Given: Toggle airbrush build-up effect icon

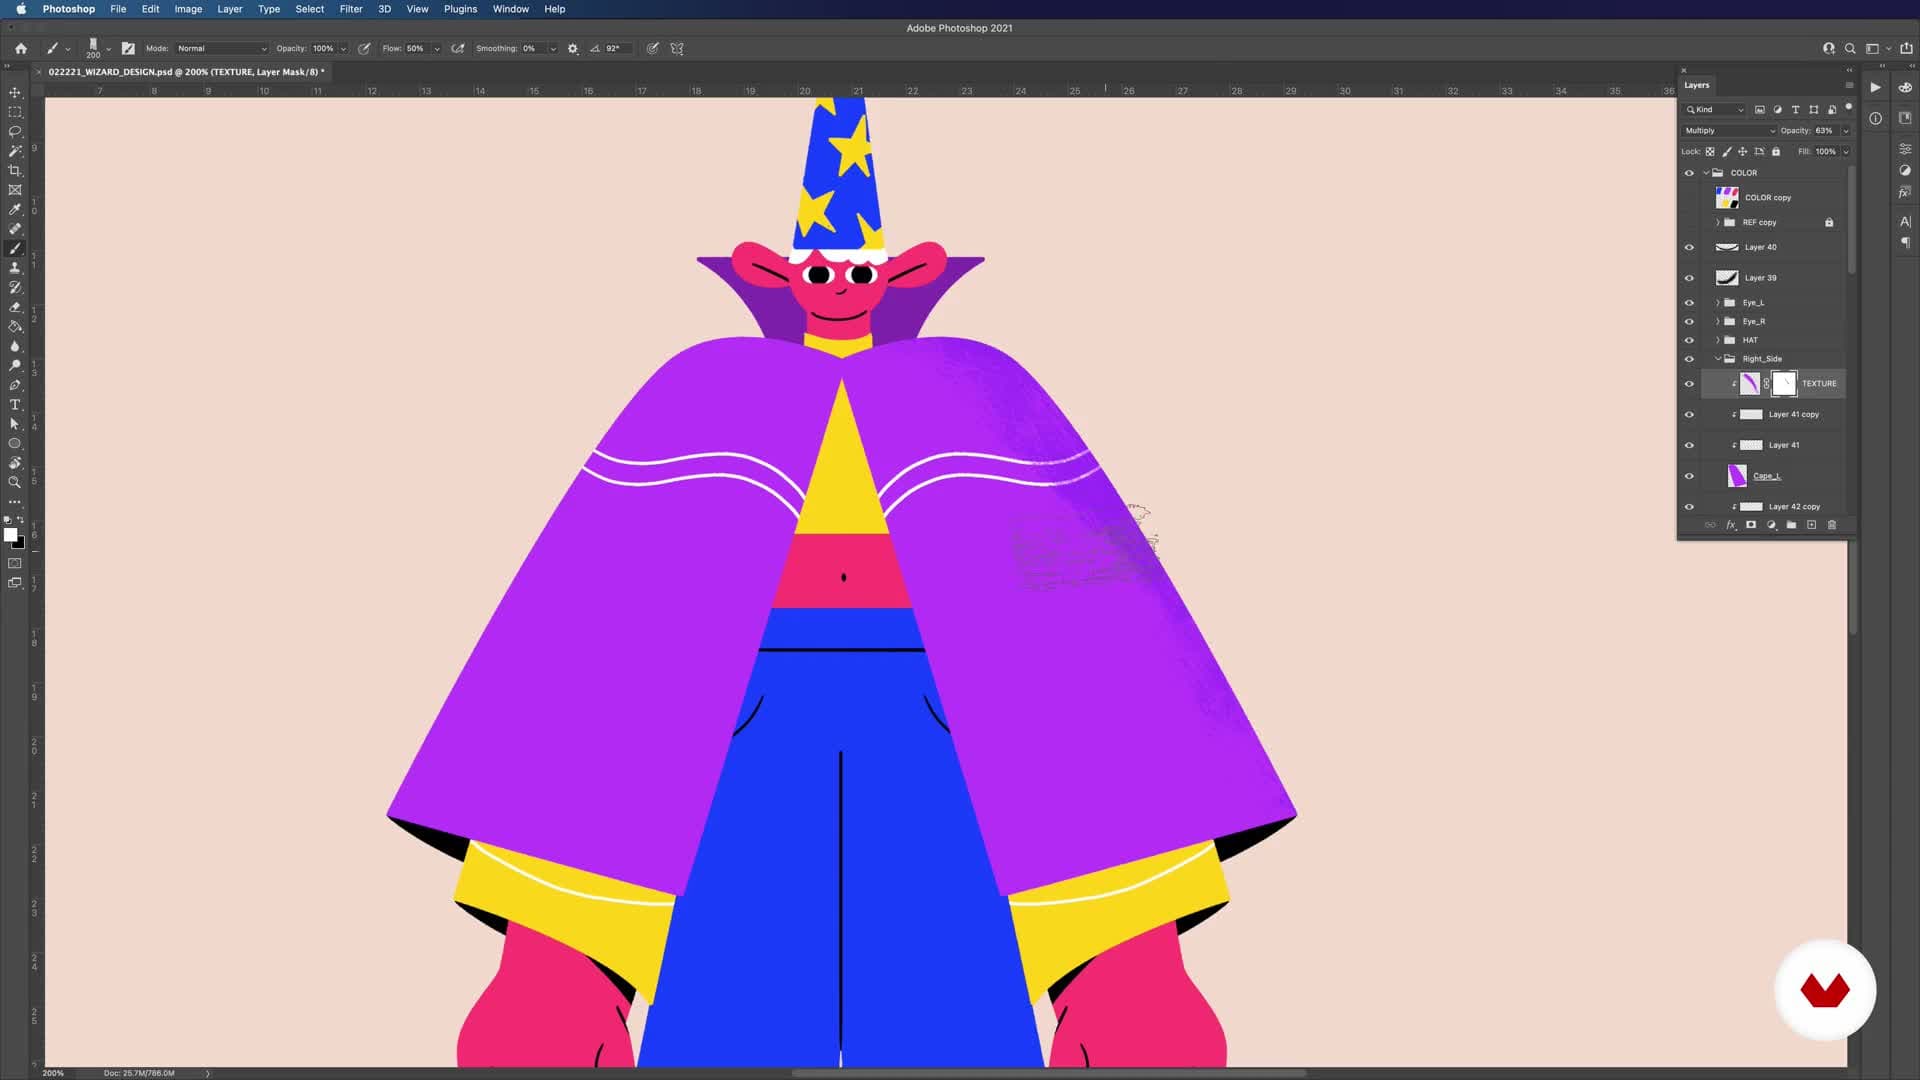Looking at the screenshot, I should click(x=458, y=48).
